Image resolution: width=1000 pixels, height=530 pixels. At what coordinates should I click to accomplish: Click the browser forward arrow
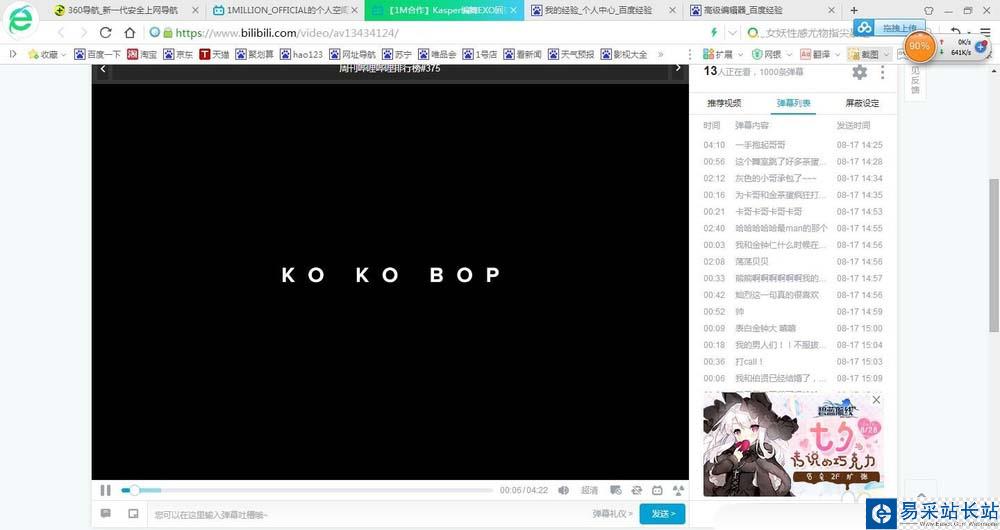pos(83,33)
